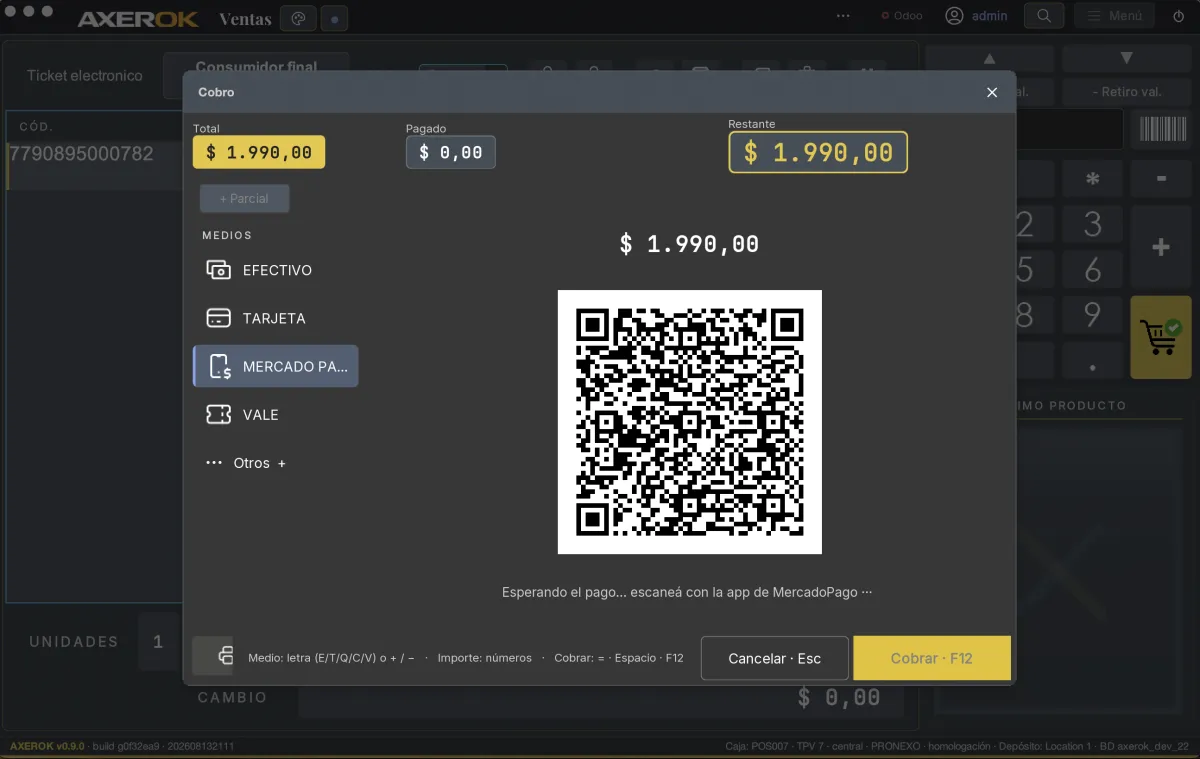Click the large $ 1.990,00 amount above QR
Screen dimensions: 1200x759
coord(689,243)
